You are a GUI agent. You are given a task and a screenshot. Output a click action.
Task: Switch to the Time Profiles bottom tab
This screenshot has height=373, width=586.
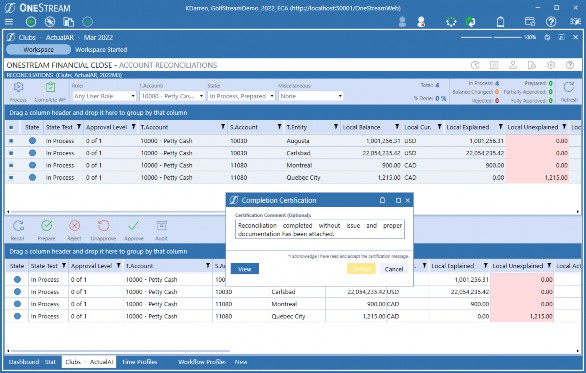pyautogui.click(x=140, y=362)
